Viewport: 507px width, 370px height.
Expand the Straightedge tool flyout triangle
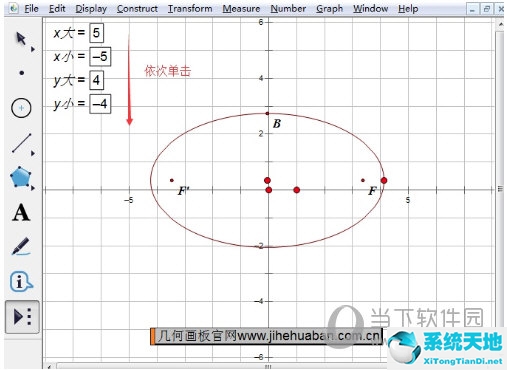click(33, 153)
